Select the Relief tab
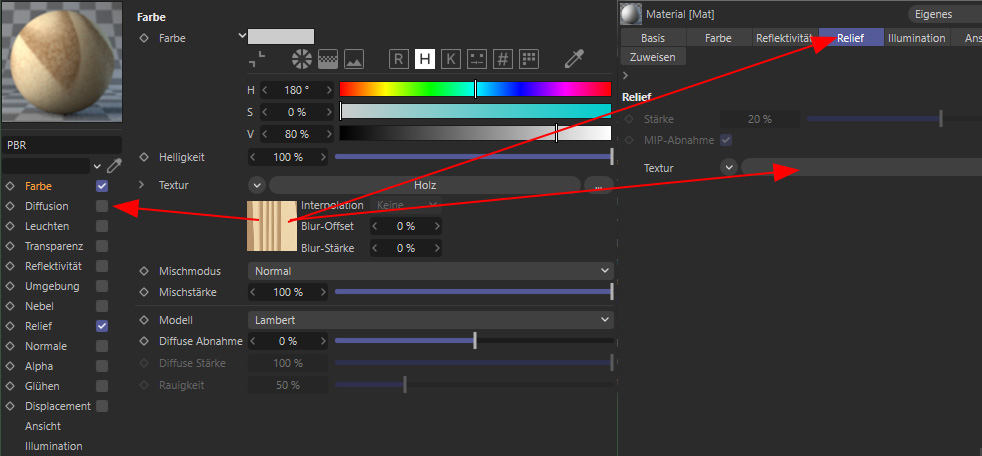 click(x=851, y=38)
